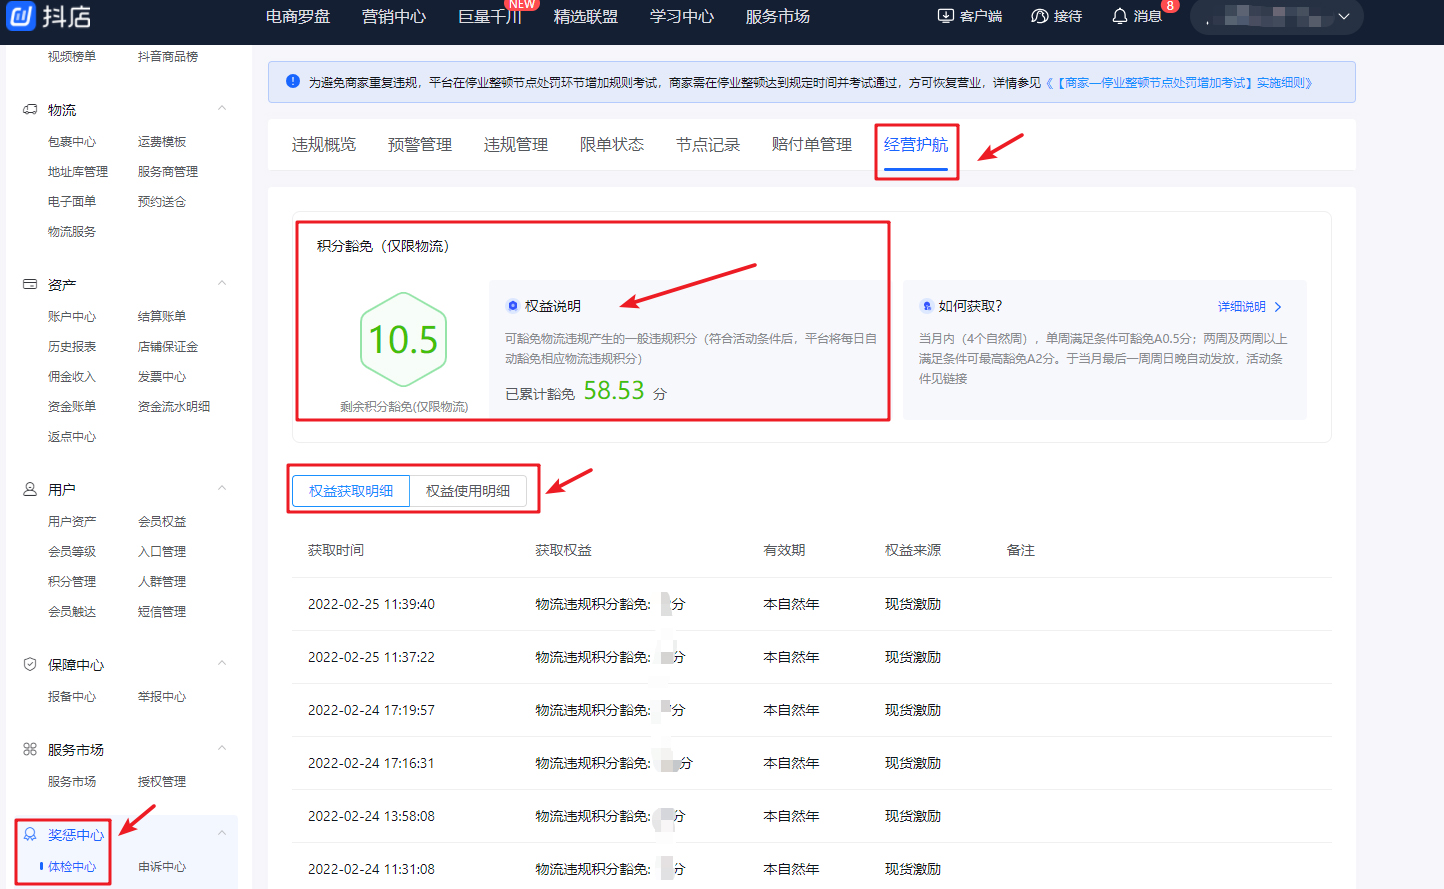
Task: Click the 用户 person icon in sidebar
Action: coord(30,489)
